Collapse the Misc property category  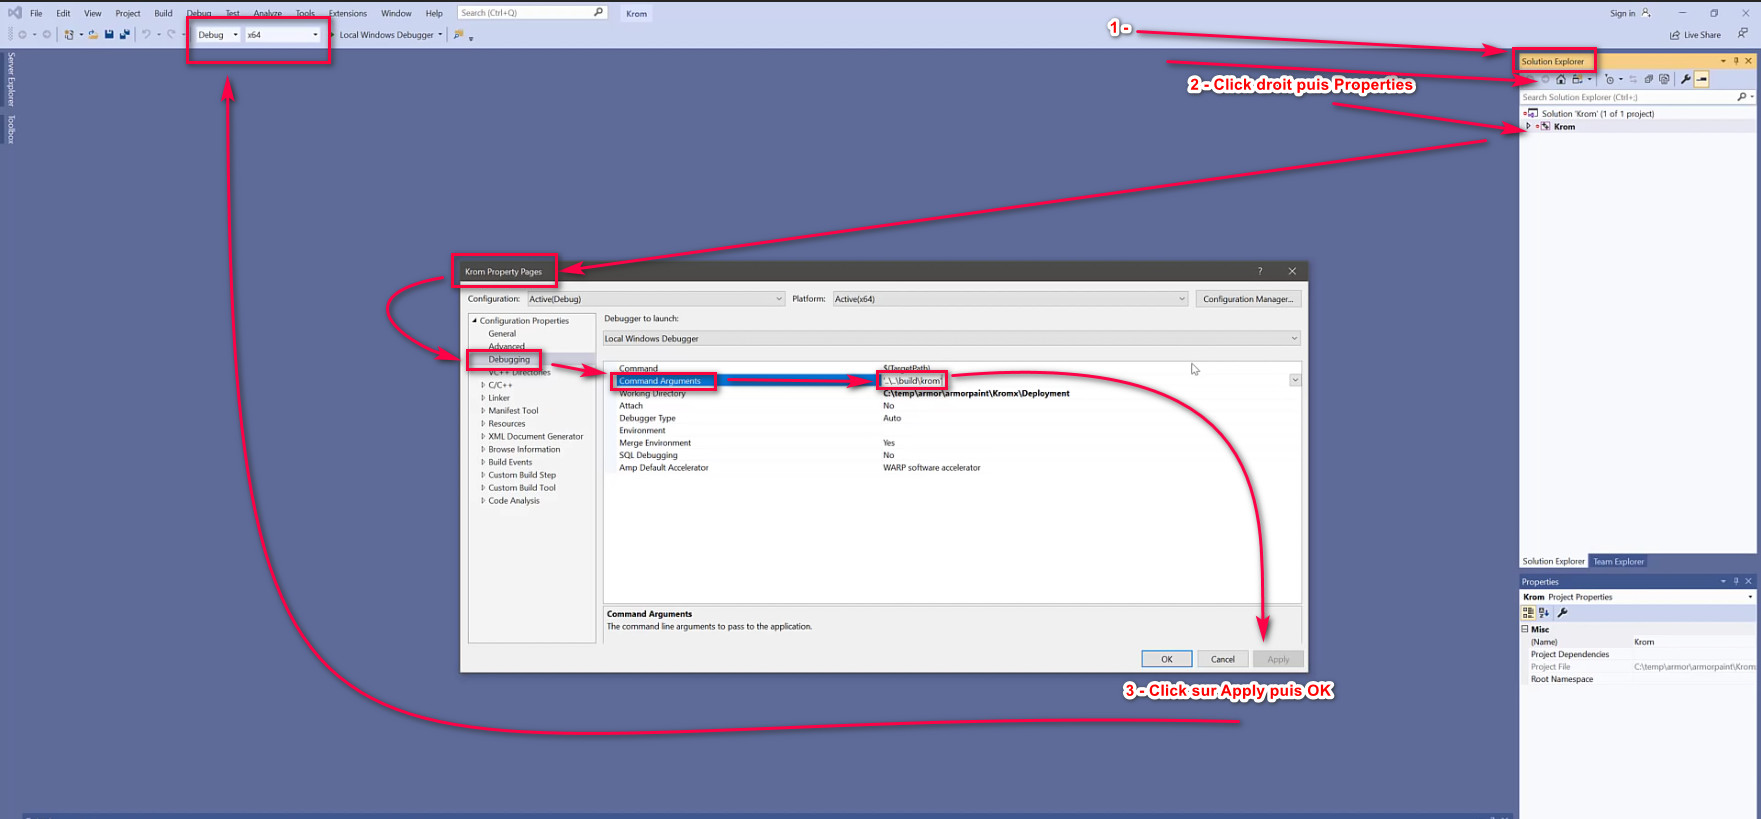coord(1525,629)
